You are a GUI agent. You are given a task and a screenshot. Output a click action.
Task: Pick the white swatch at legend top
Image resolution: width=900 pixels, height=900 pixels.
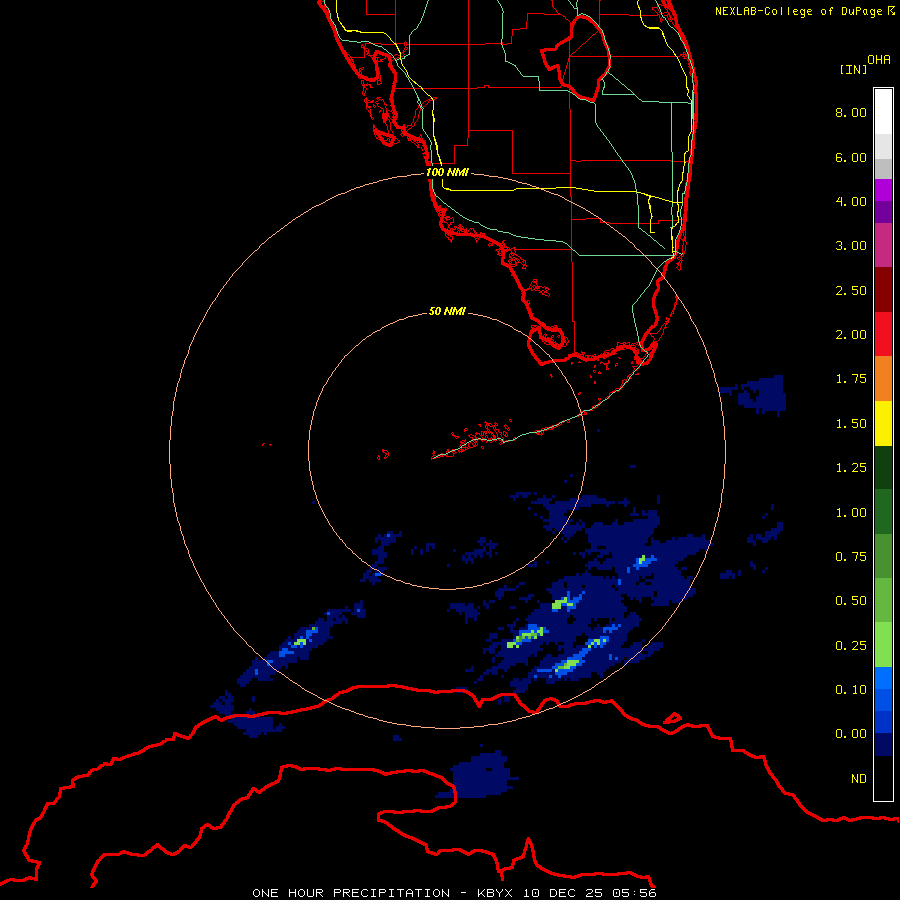883,111
